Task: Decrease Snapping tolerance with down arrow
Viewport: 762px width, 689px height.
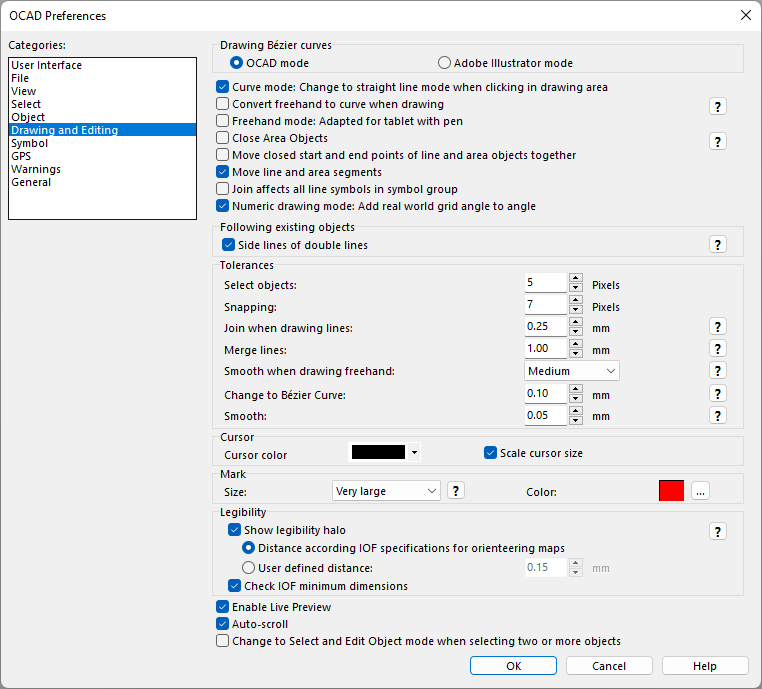Action: coord(576,310)
